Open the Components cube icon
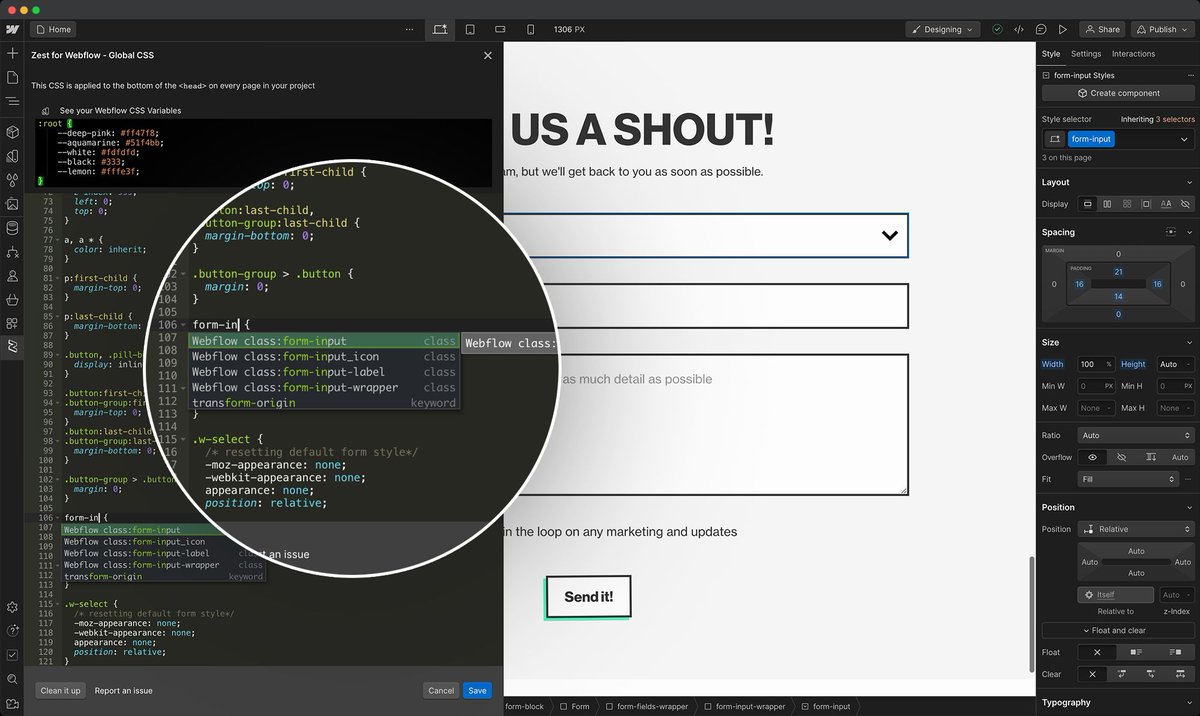1200x716 pixels. (12, 132)
